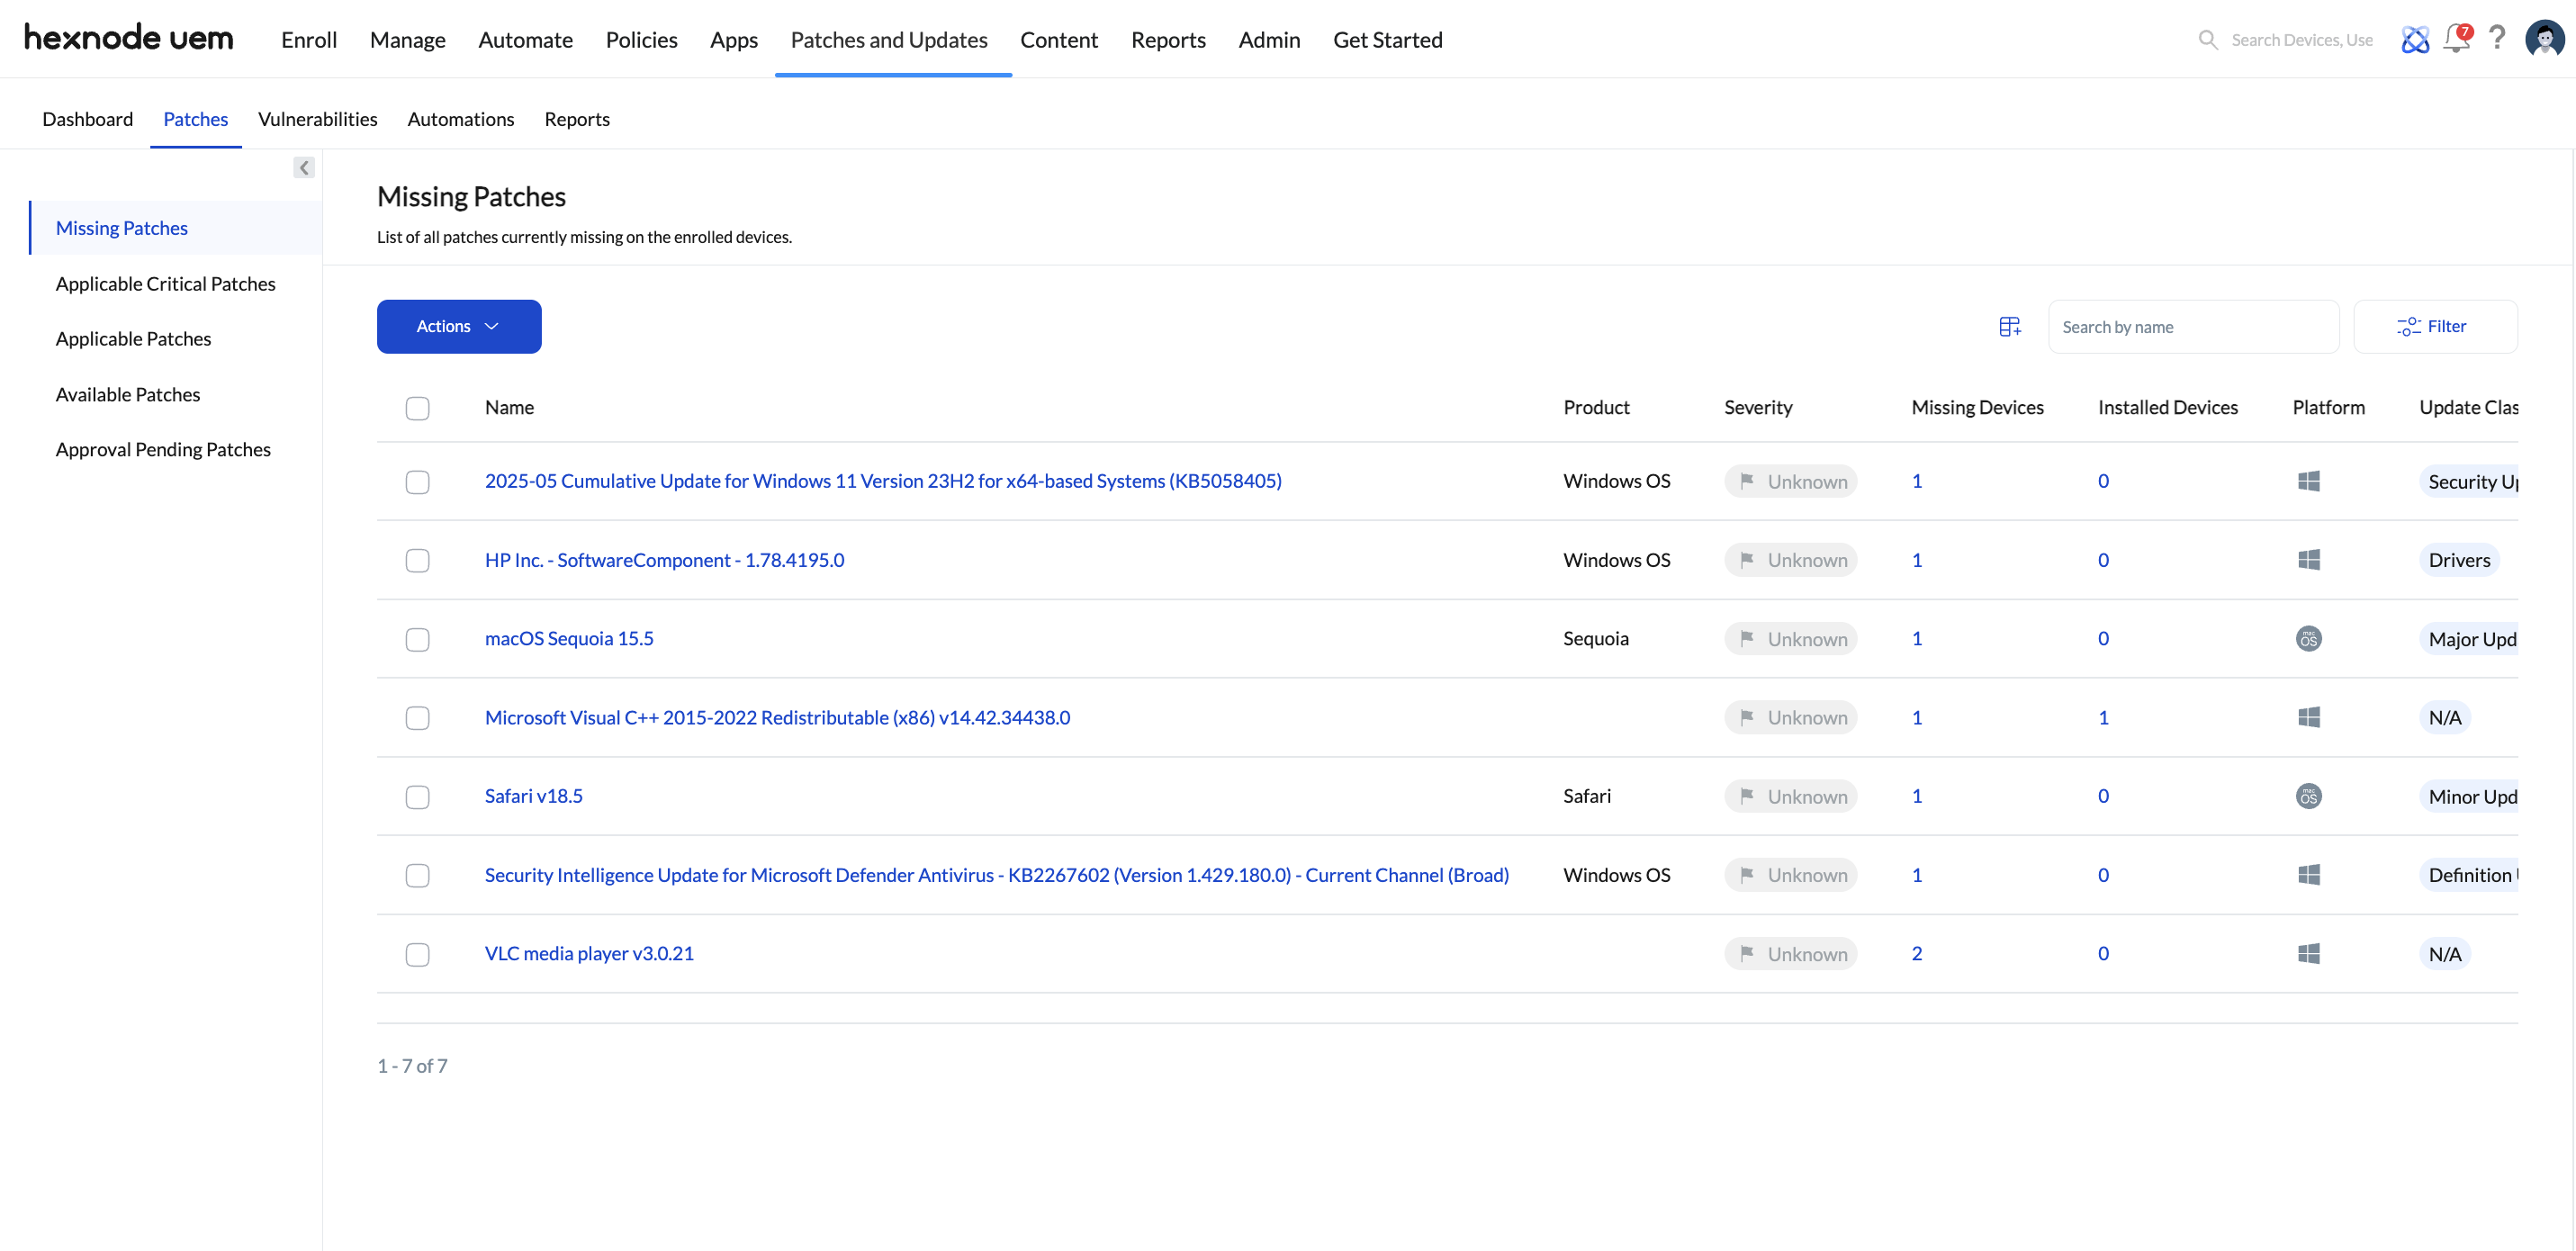Open the help question mark icon

click(x=2497, y=38)
